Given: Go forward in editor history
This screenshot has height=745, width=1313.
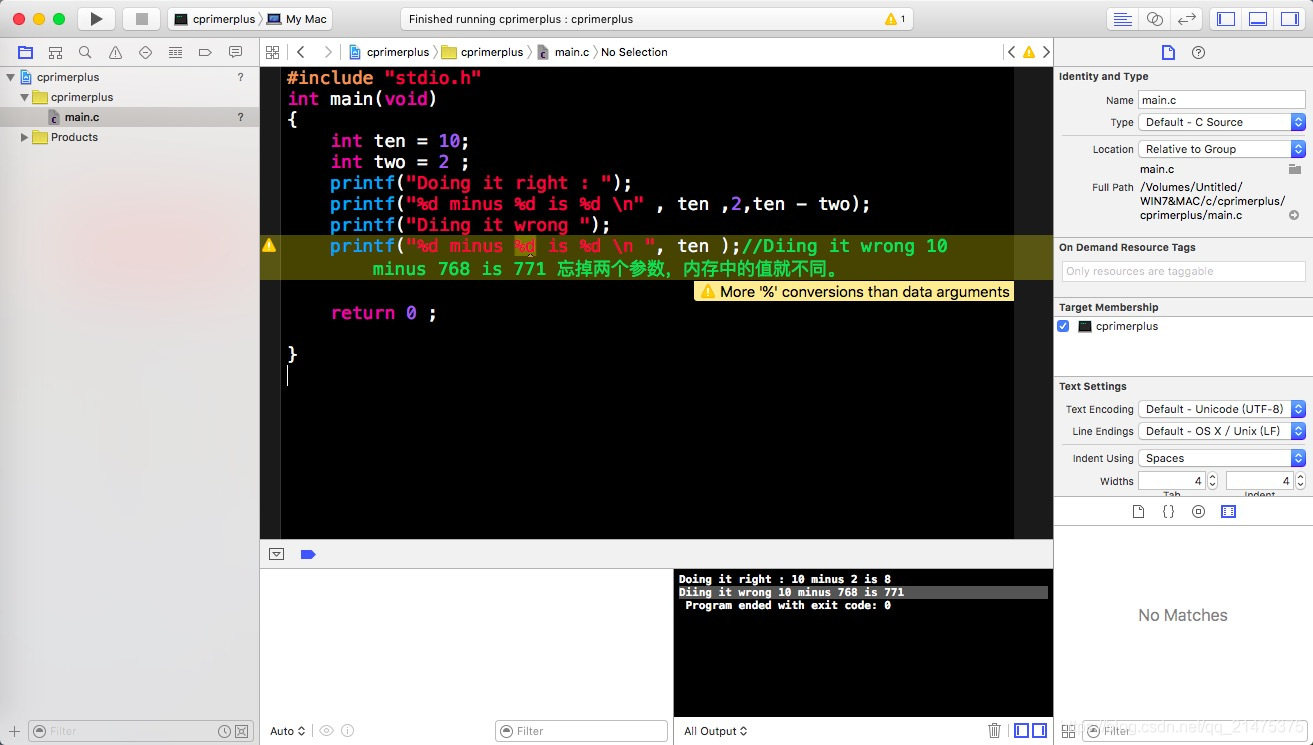Looking at the screenshot, I should point(327,52).
